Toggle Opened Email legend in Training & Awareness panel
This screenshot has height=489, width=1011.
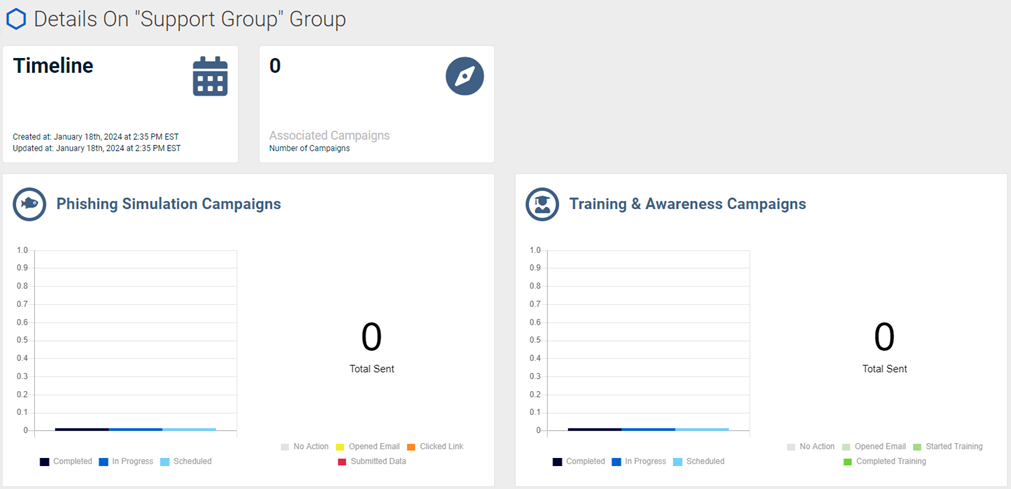[874, 446]
